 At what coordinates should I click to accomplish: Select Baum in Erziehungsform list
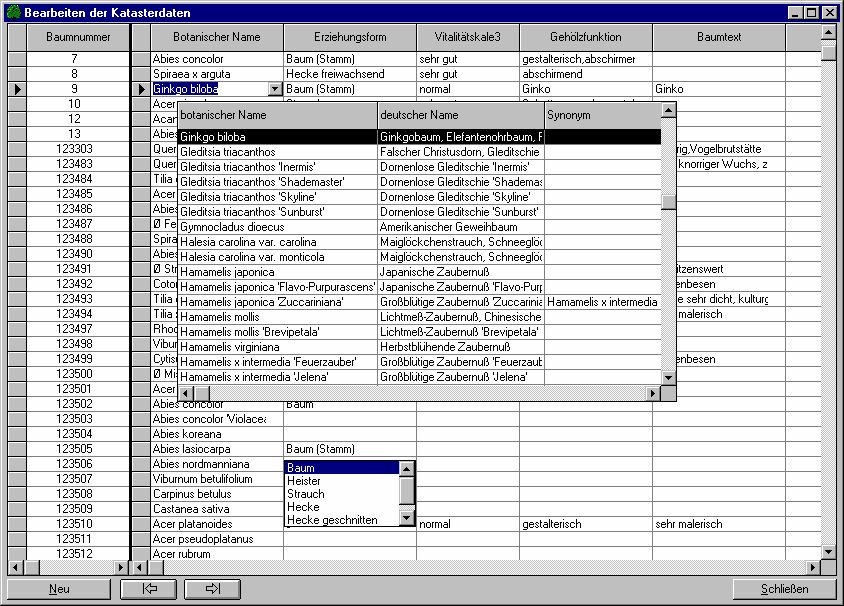(x=342, y=468)
